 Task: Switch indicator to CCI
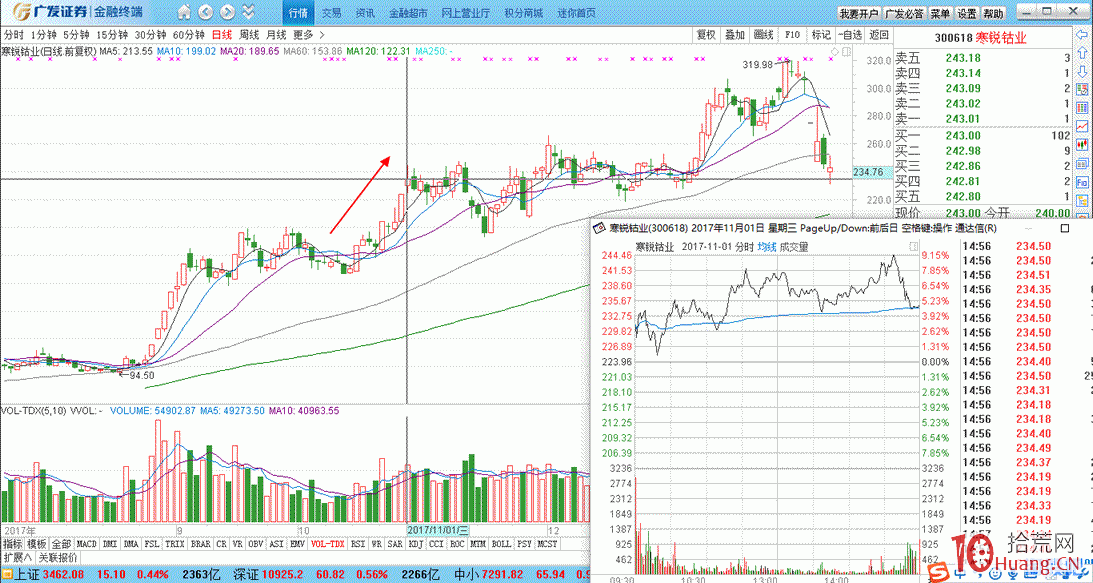(437, 544)
